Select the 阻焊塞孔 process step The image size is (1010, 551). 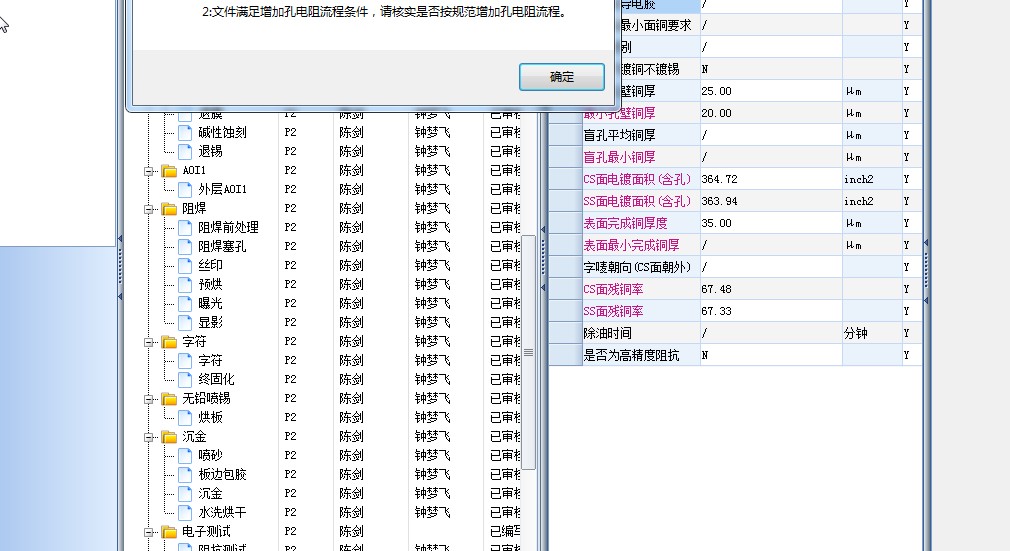click(222, 246)
